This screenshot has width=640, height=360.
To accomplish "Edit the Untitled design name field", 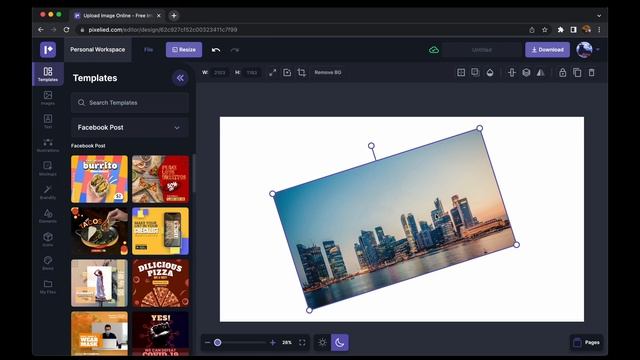I will pyautogui.click(x=482, y=50).
